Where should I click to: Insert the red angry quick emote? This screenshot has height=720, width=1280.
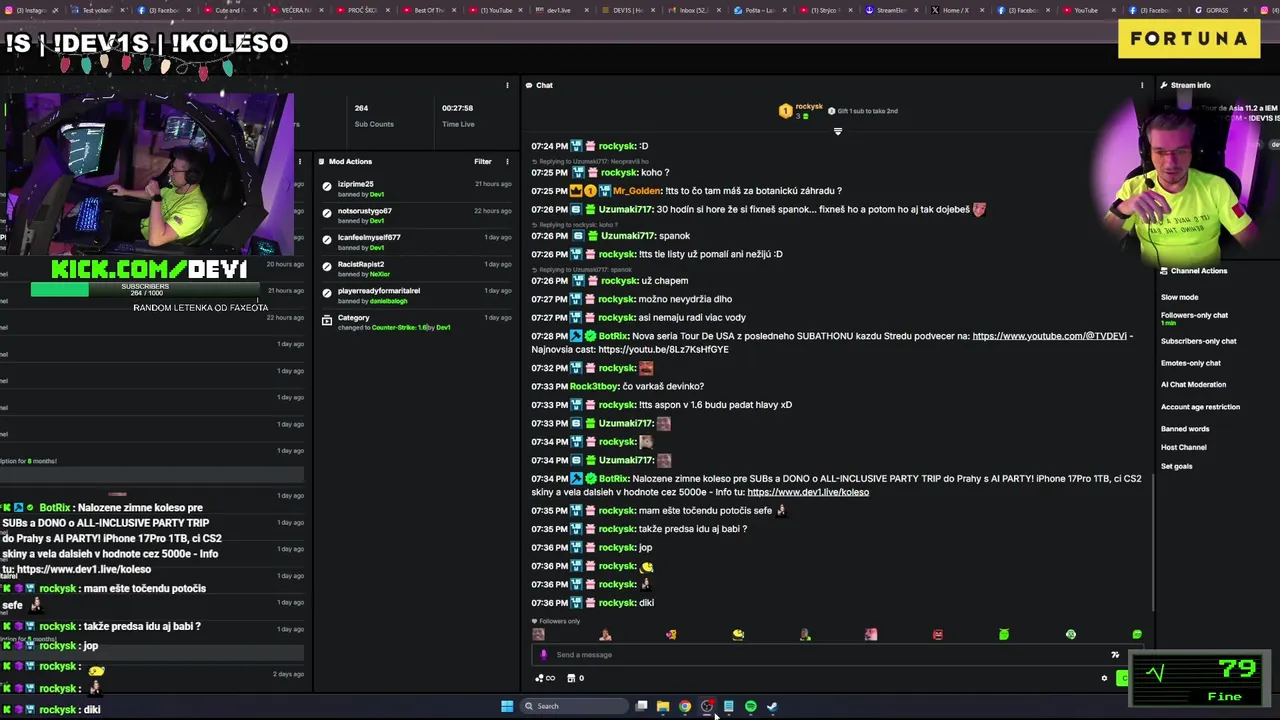coord(938,634)
